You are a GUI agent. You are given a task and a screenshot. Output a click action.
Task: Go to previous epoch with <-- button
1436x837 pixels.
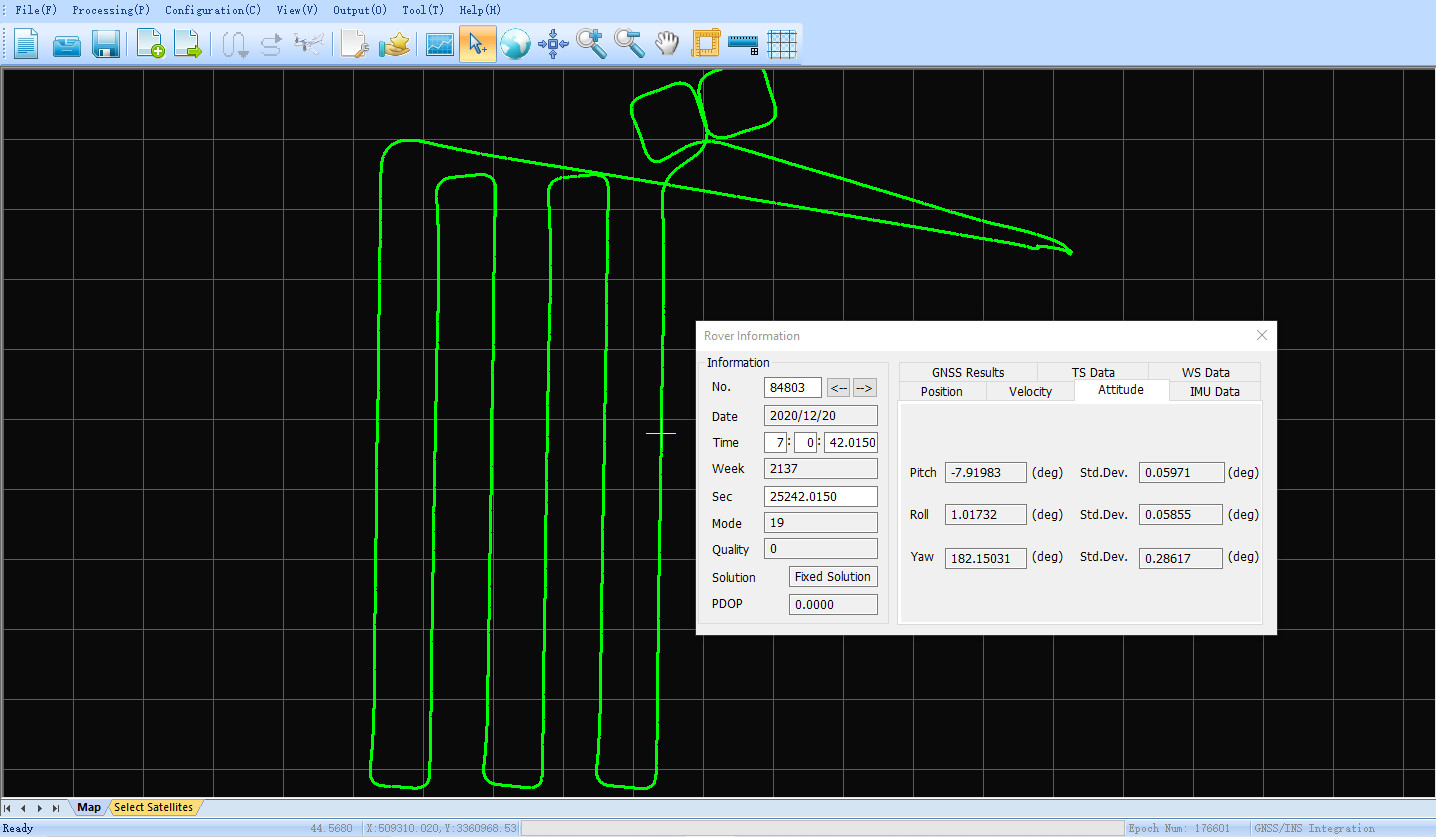pyautogui.click(x=839, y=388)
